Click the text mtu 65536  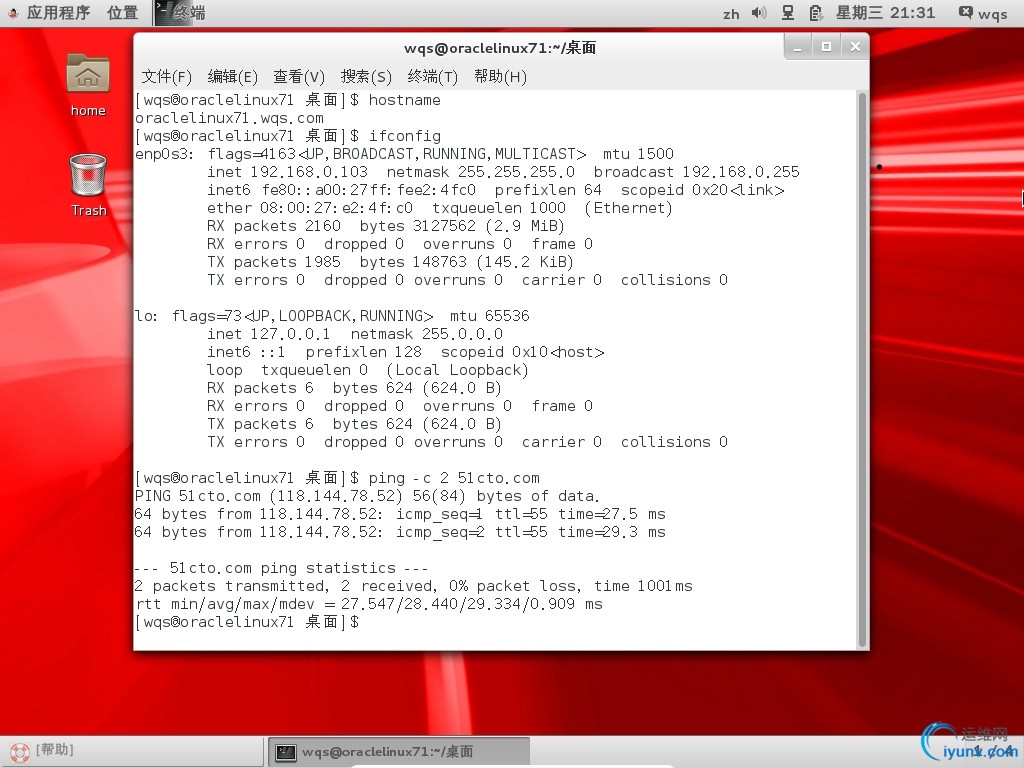(x=490, y=316)
